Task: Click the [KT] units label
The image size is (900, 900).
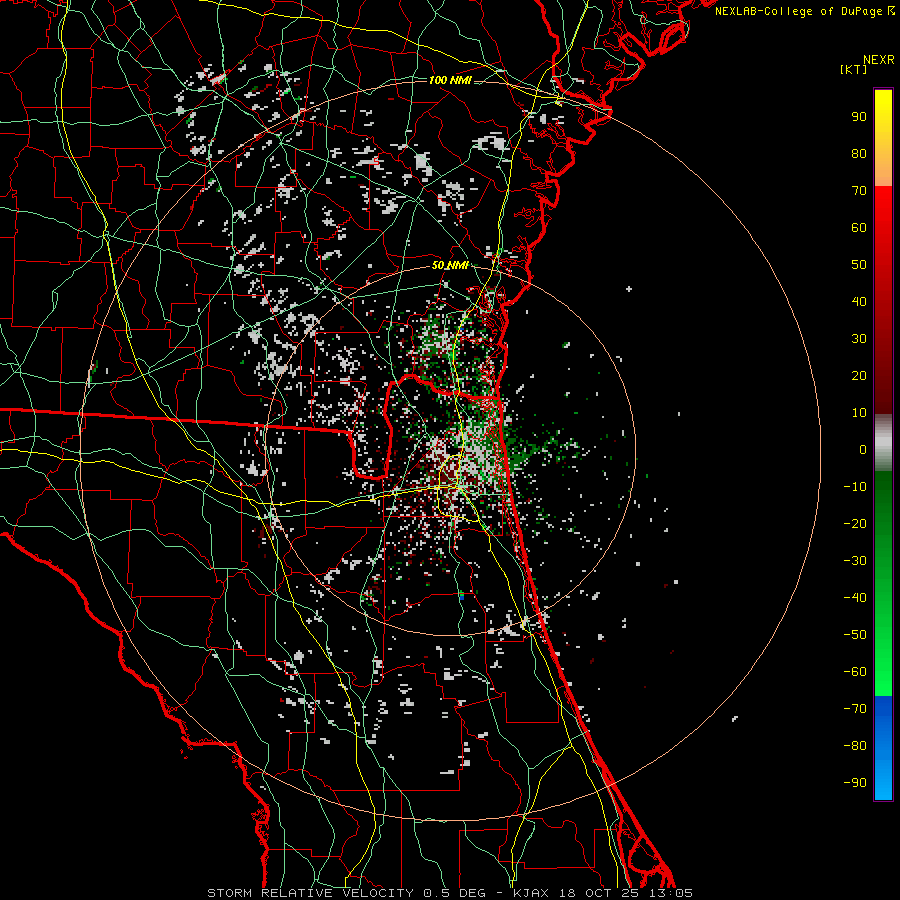Action: coord(854,69)
